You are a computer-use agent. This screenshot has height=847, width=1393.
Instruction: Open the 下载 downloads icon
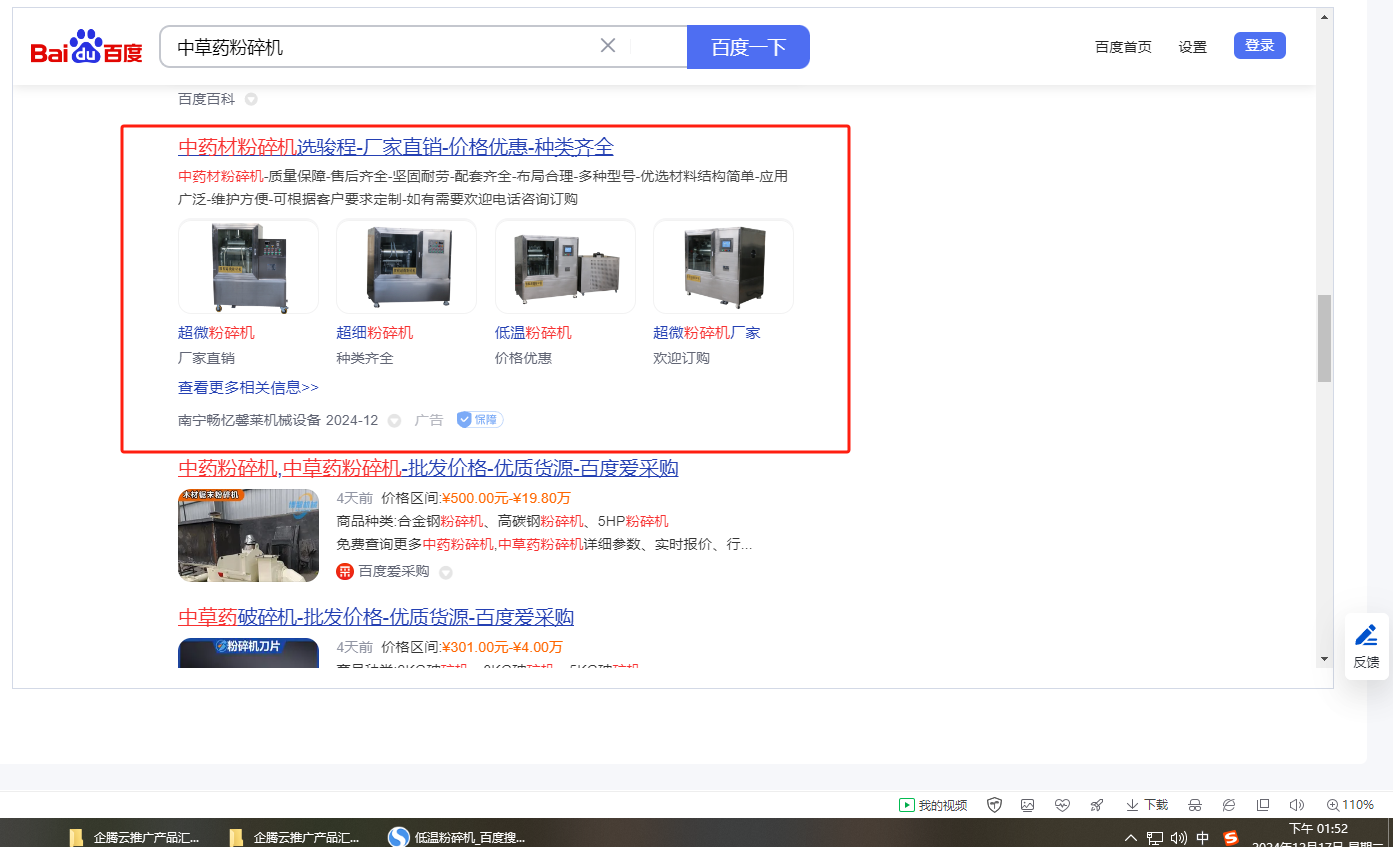(1146, 805)
